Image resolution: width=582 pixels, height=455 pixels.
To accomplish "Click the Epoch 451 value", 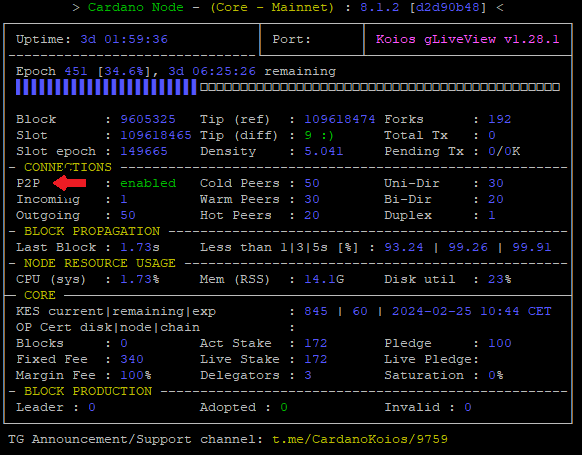I will 76,71.
